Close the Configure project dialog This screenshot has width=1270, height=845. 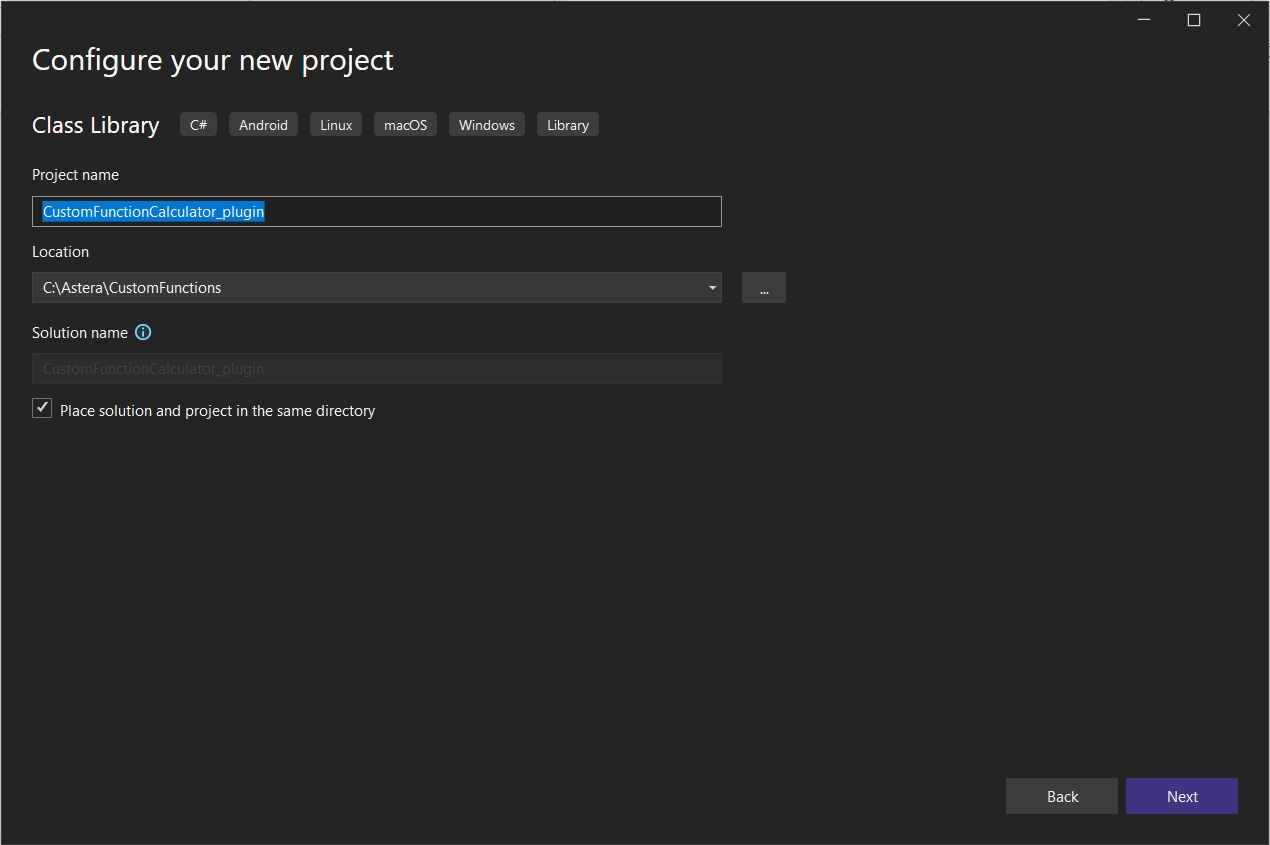point(1243,20)
